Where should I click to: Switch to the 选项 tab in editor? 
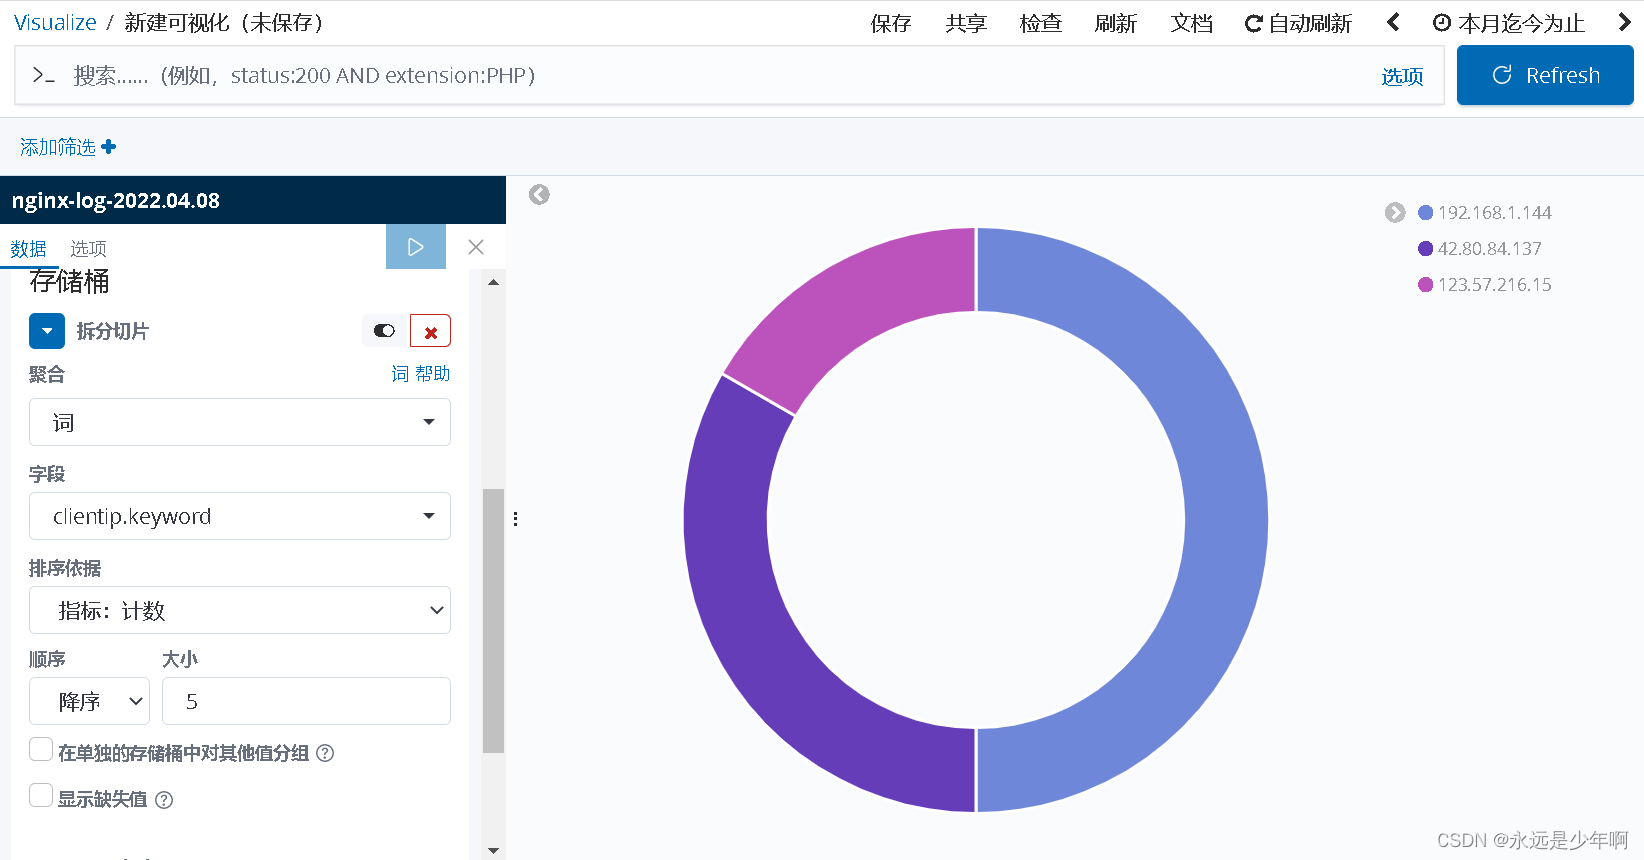click(x=88, y=248)
